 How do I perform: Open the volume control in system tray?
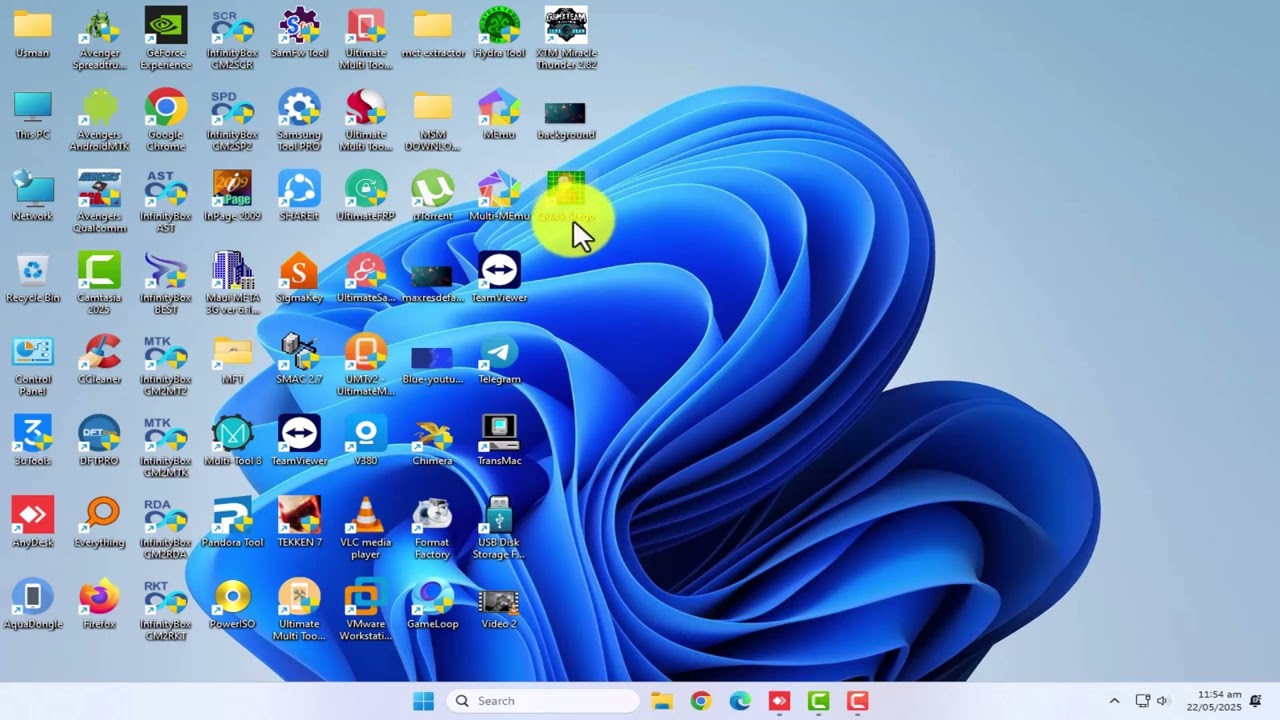[1162, 701]
